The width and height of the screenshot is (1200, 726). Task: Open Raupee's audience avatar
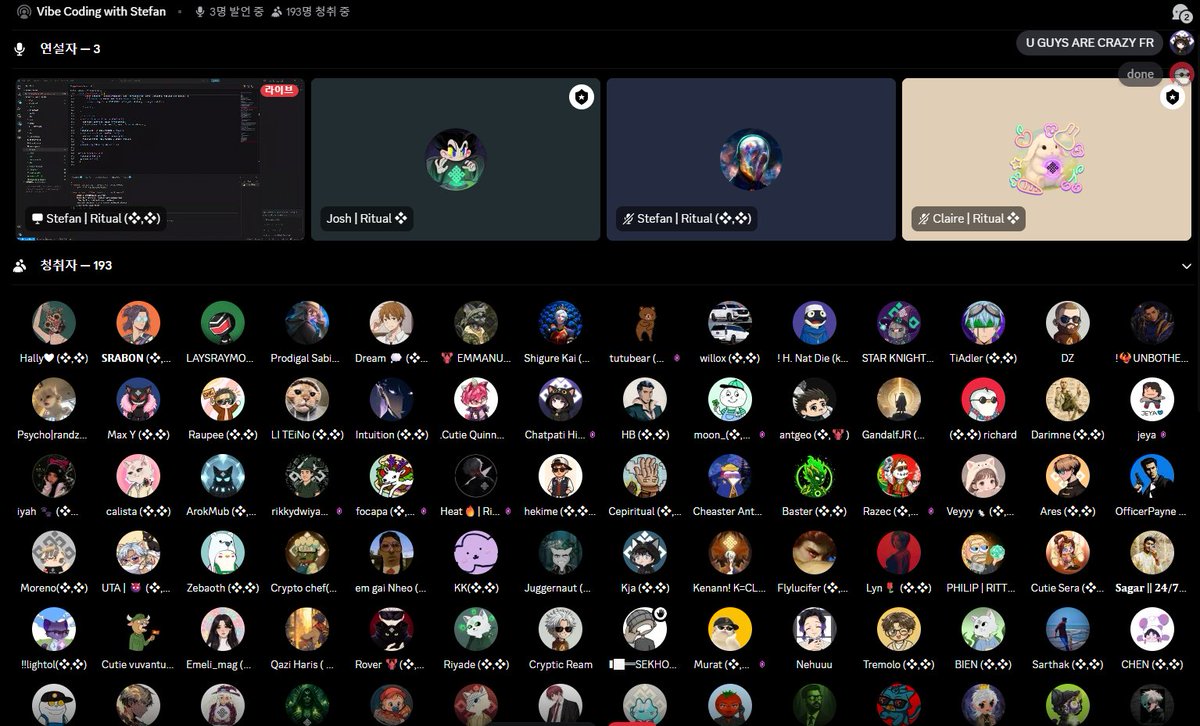tap(223, 400)
